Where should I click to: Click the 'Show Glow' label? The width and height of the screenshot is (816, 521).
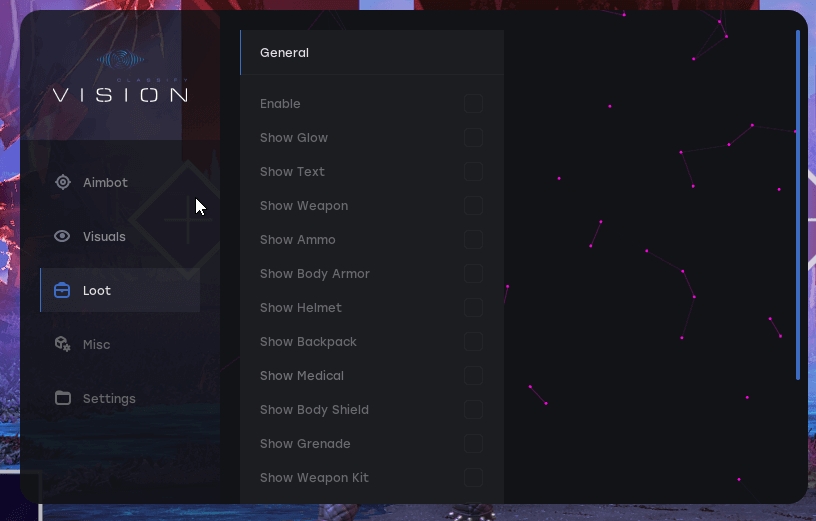click(x=294, y=137)
